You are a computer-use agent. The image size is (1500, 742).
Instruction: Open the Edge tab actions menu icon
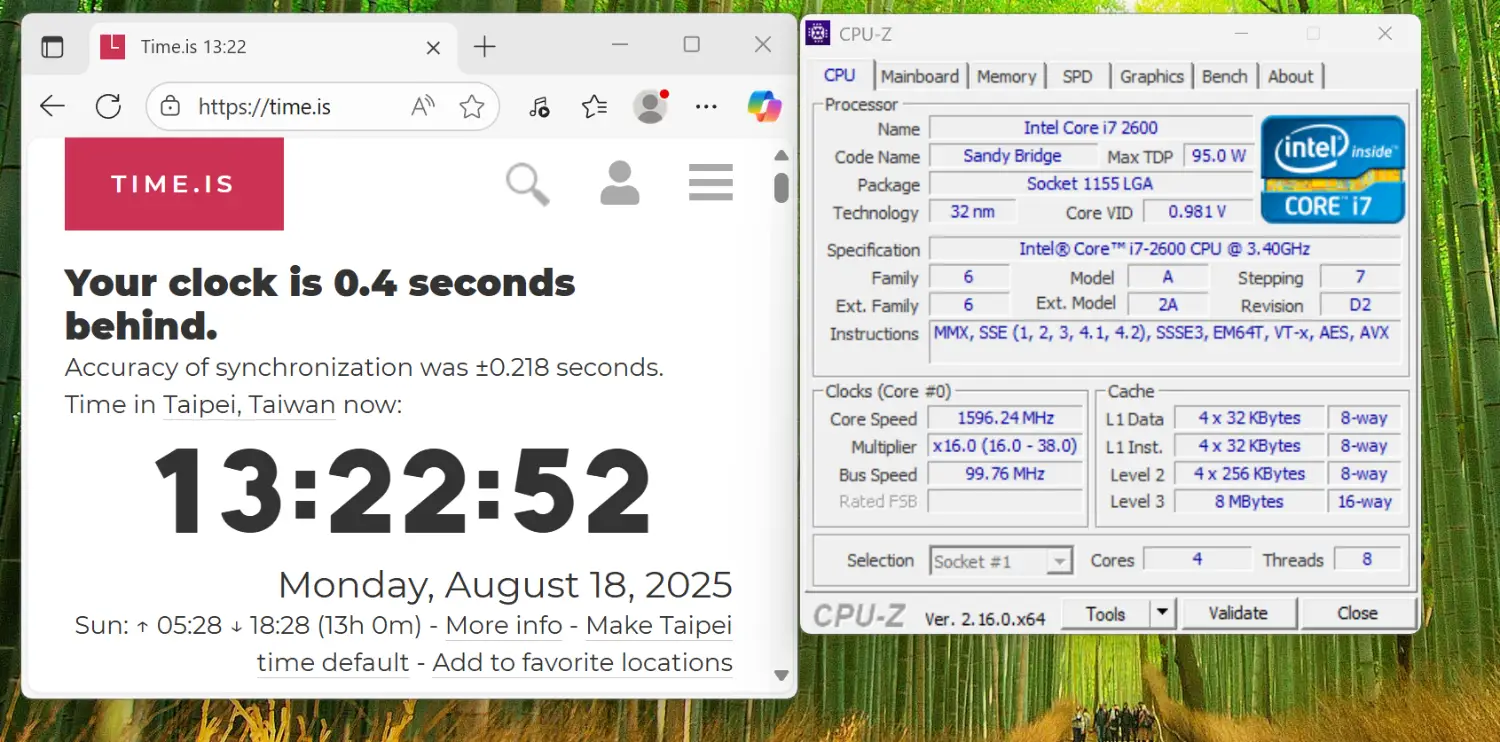(52, 47)
